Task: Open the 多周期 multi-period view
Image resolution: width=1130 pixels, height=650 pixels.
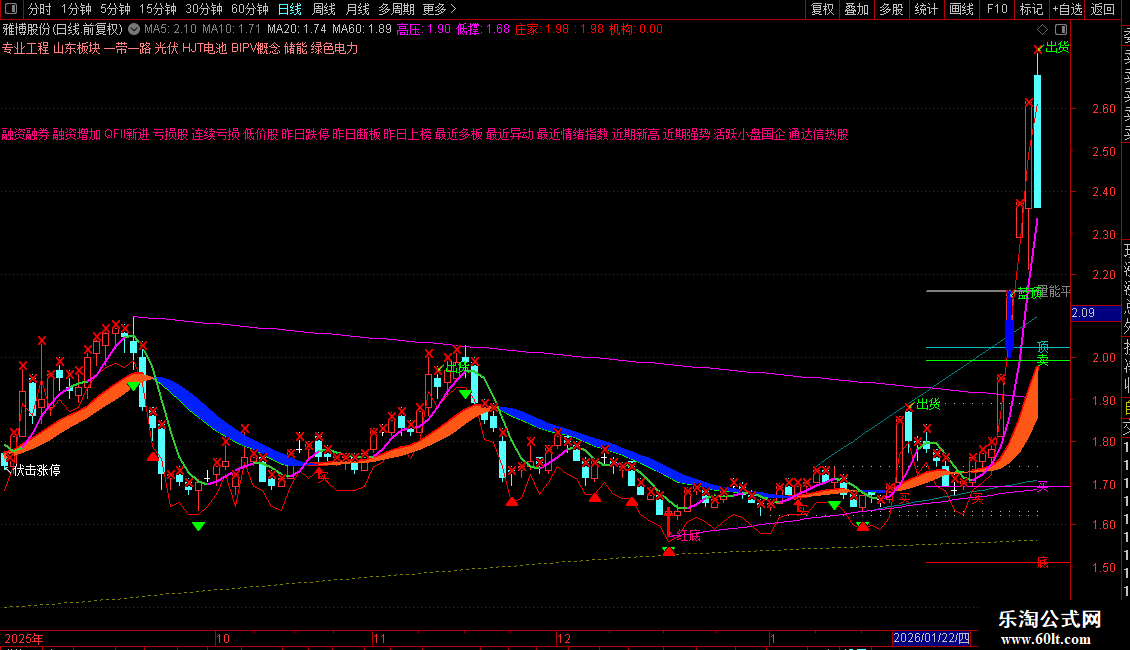Action: [396, 9]
